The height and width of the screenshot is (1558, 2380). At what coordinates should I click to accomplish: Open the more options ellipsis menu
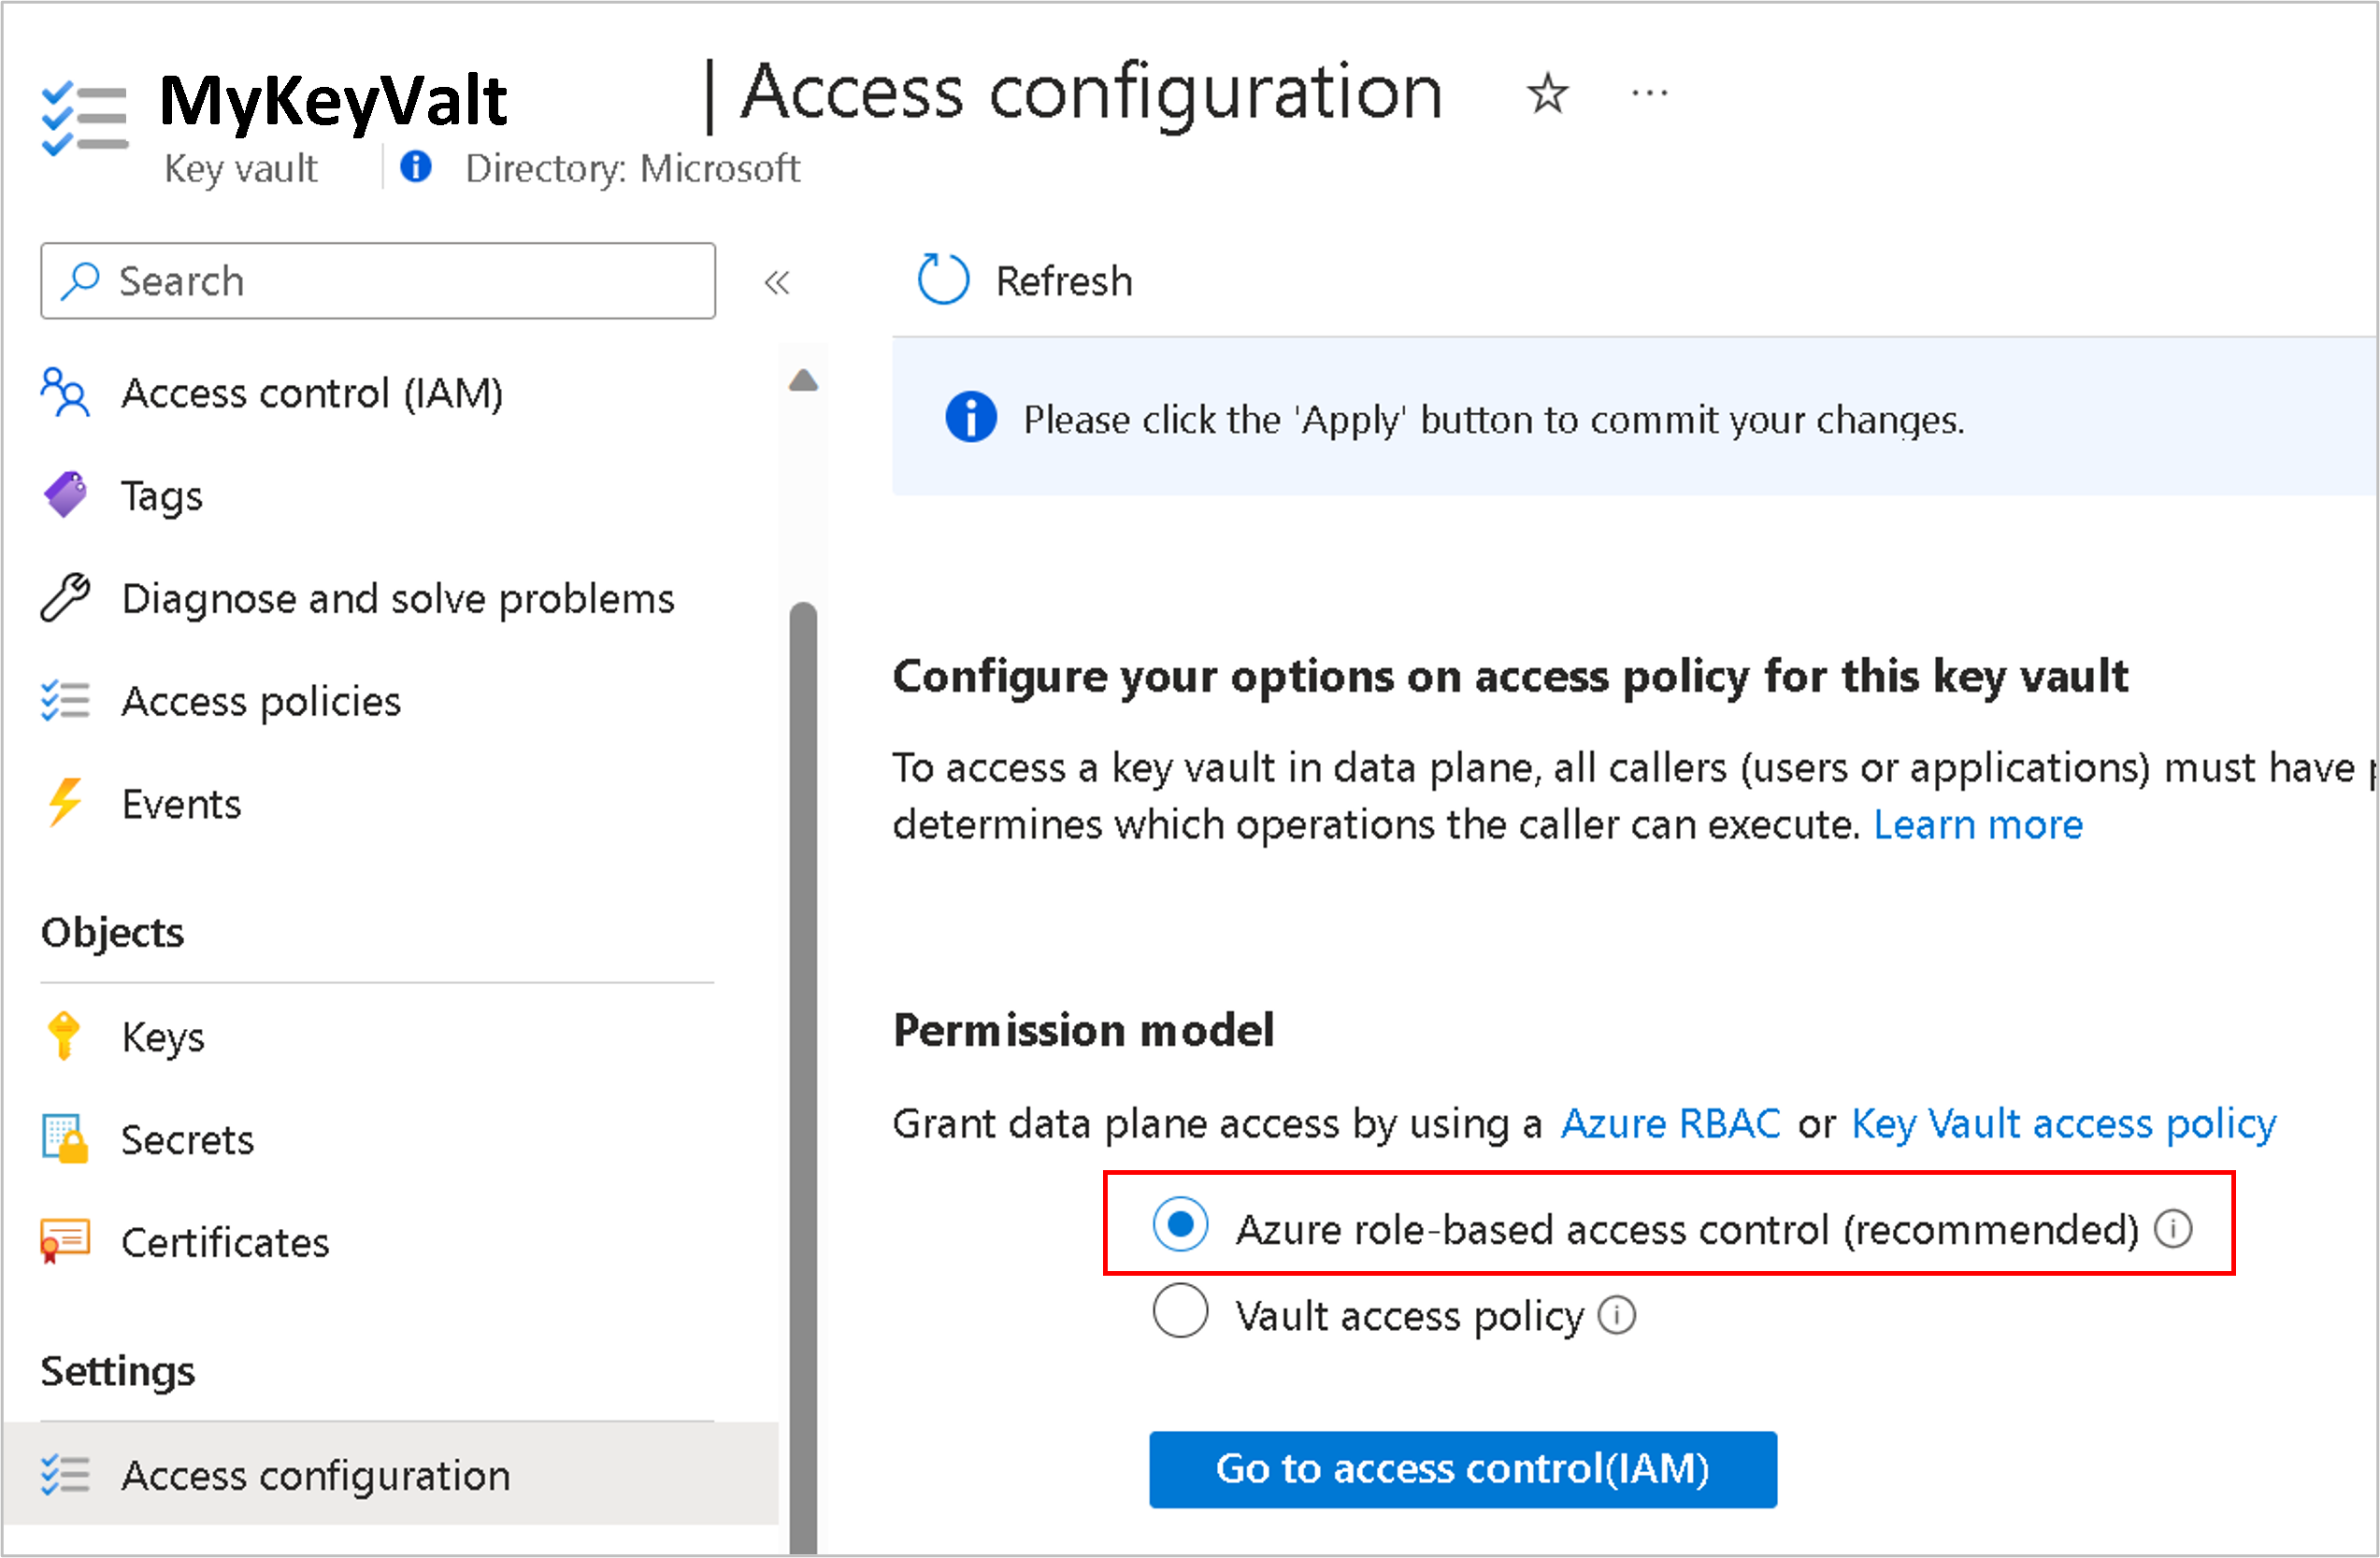coord(1649,94)
